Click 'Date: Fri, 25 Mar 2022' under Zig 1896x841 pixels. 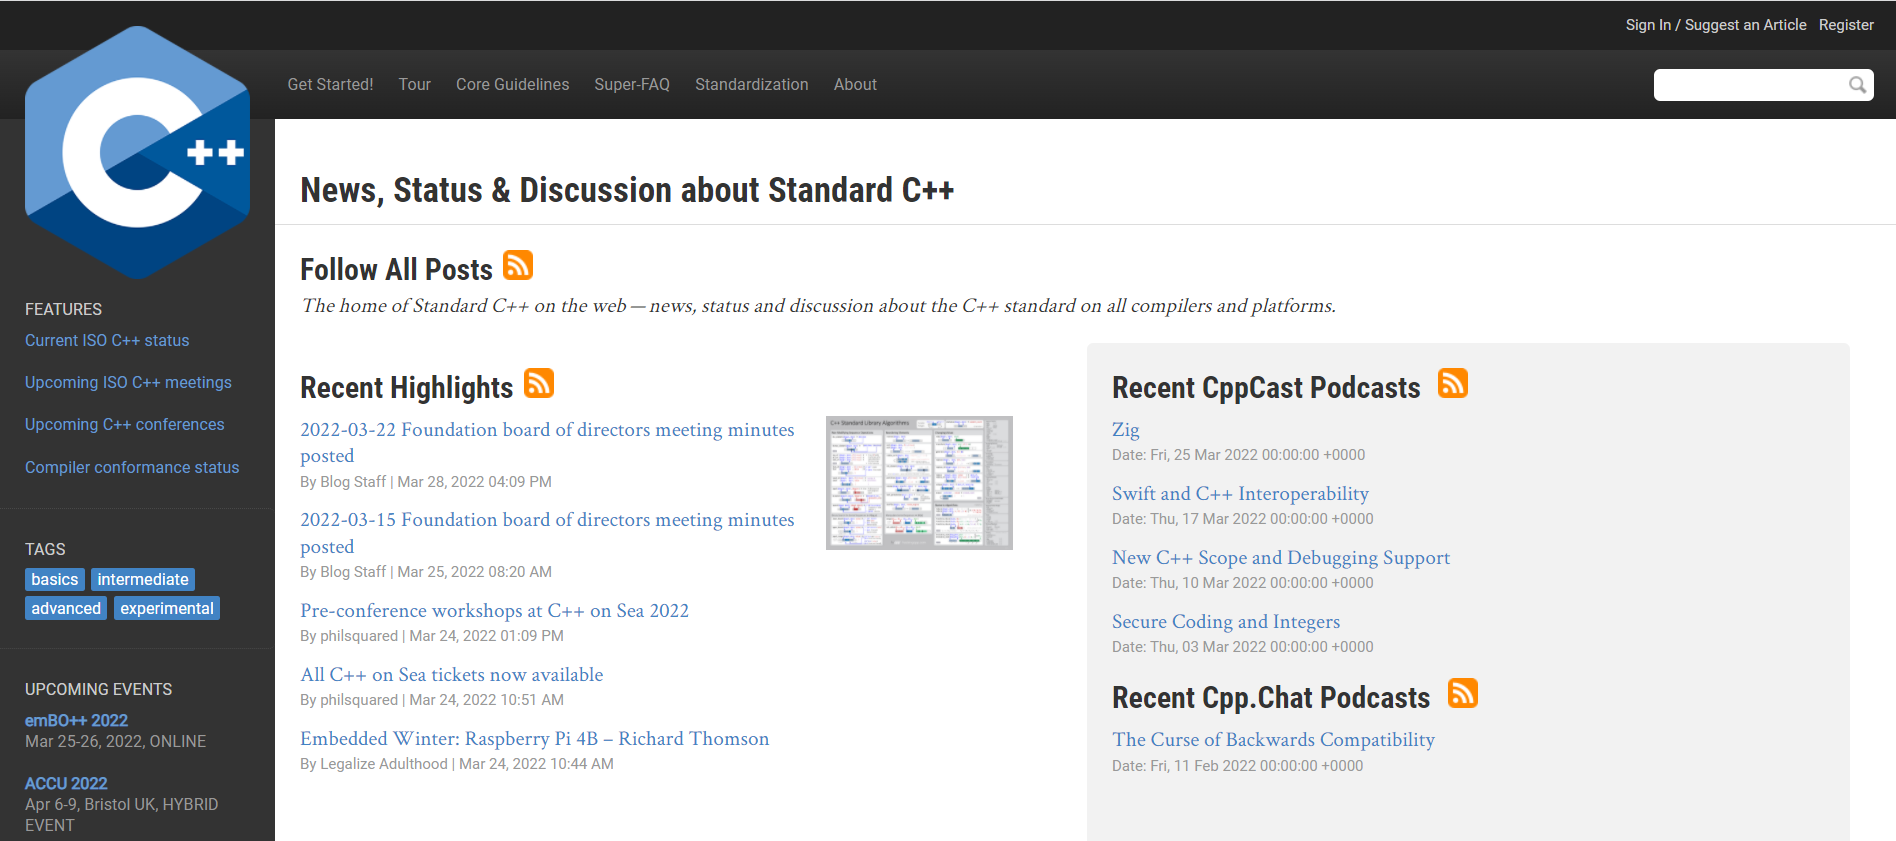click(1239, 455)
